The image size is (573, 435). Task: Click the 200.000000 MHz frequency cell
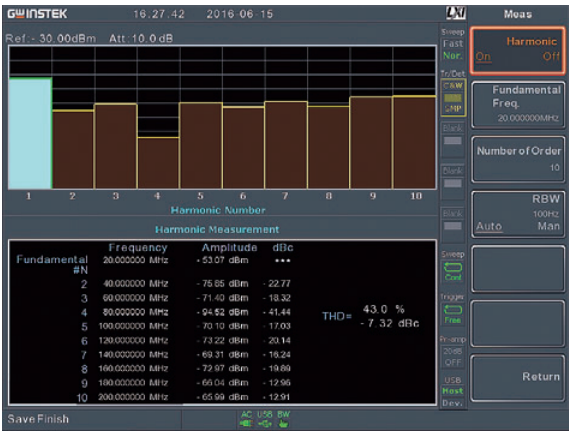pyautogui.click(x=133, y=397)
